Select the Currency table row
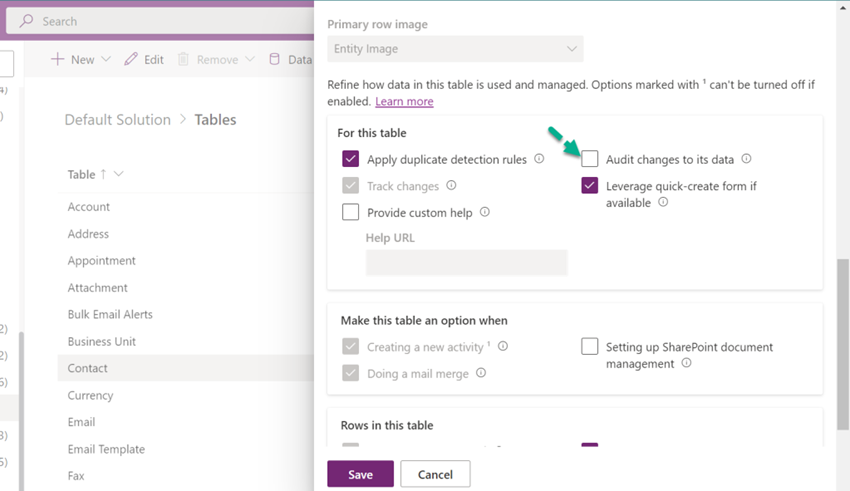This screenshot has height=491, width=850. [x=185, y=395]
